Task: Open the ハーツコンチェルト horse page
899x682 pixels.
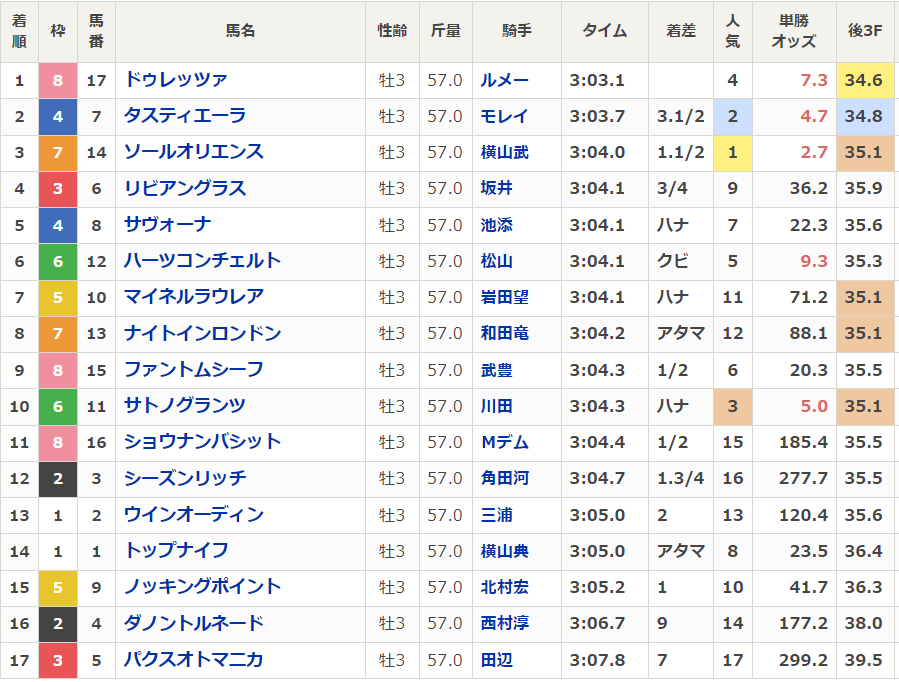Action: point(202,261)
